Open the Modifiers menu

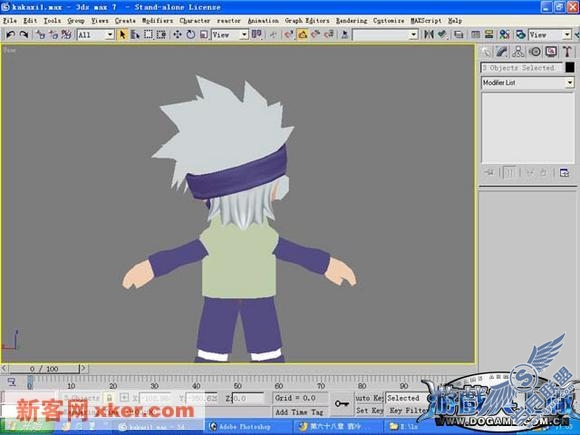pyautogui.click(x=158, y=21)
